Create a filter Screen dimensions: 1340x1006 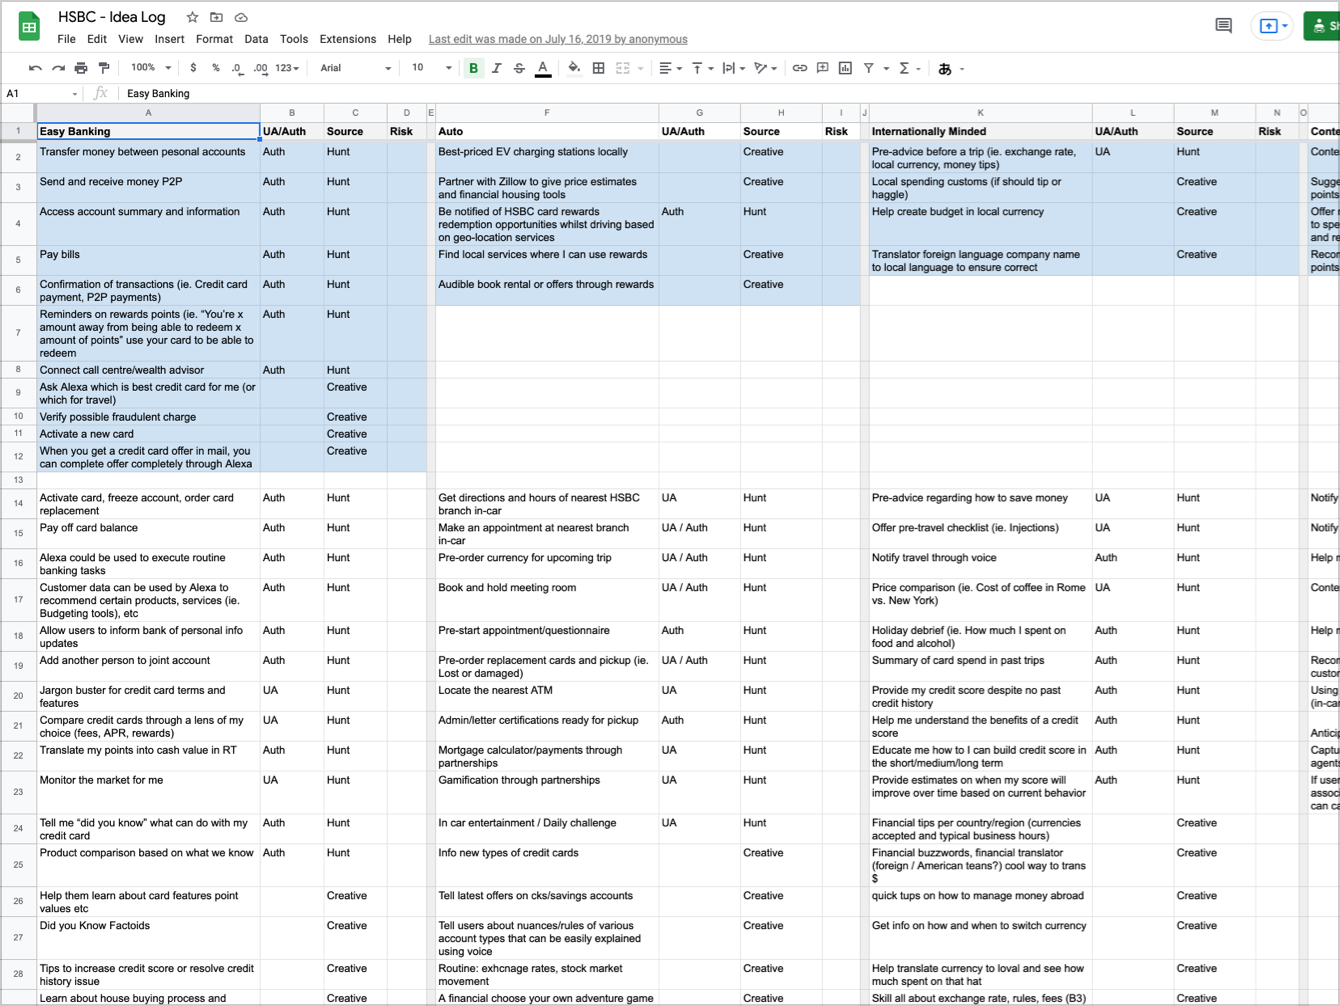pyautogui.click(x=869, y=68)
